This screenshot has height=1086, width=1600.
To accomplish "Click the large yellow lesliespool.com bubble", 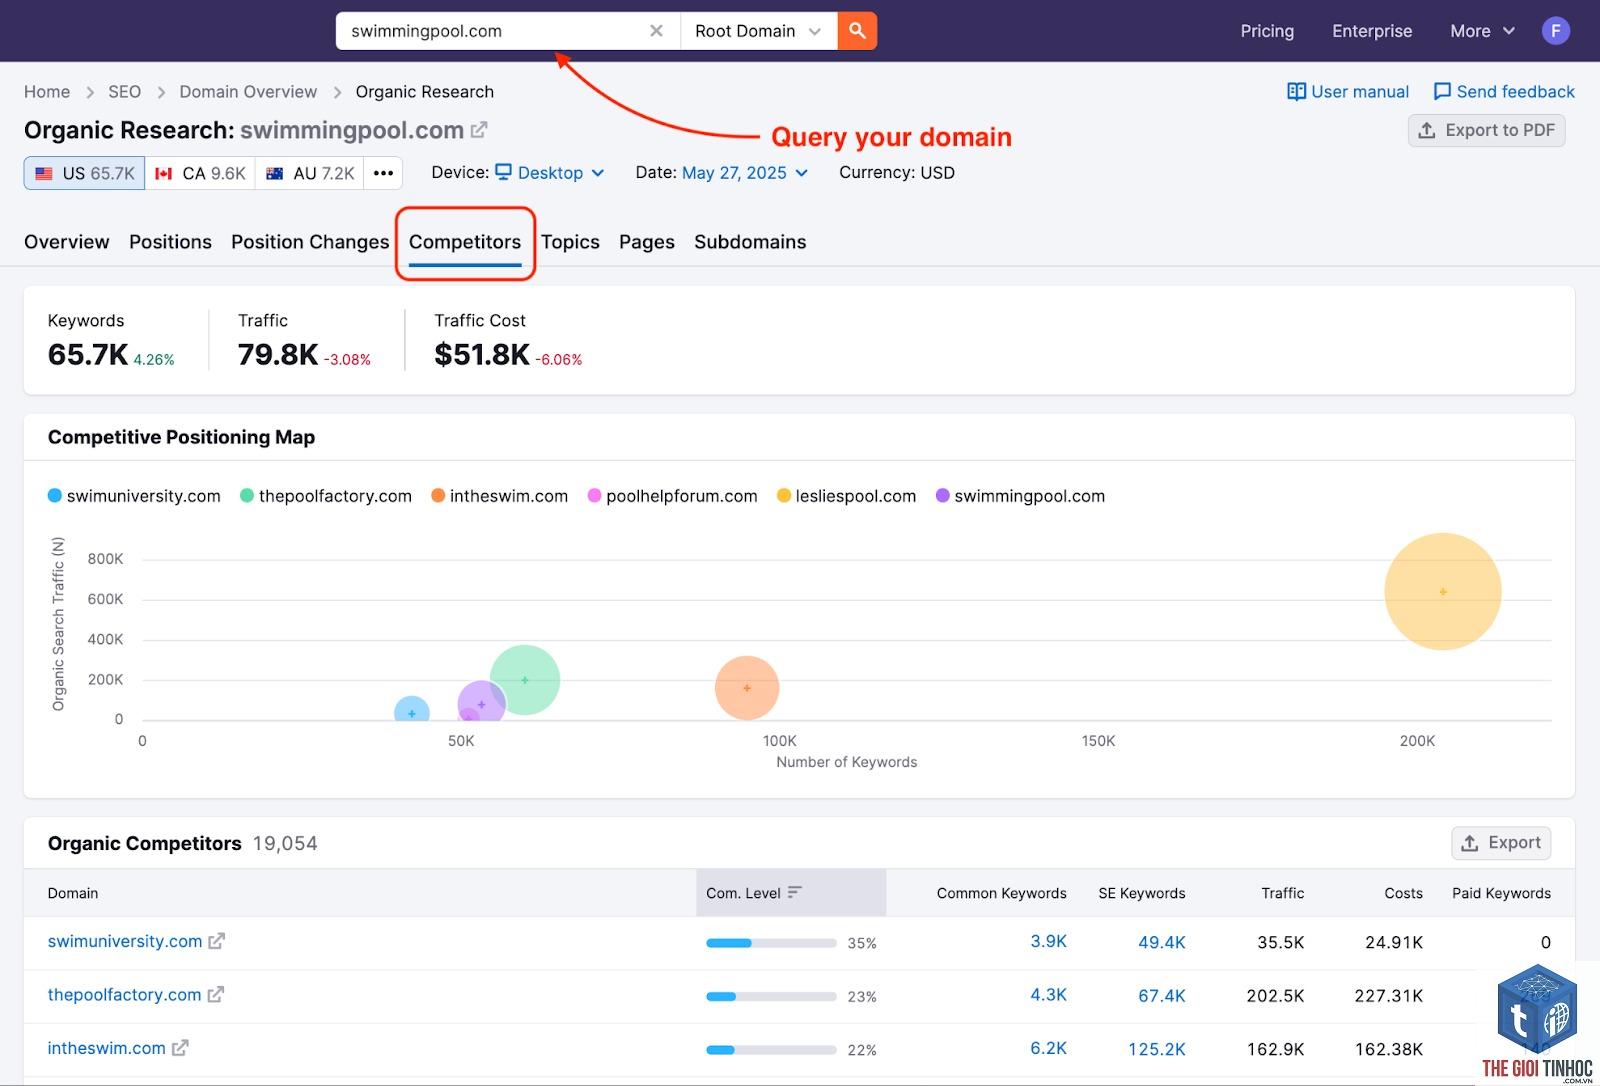I will tap(1443, 592).
